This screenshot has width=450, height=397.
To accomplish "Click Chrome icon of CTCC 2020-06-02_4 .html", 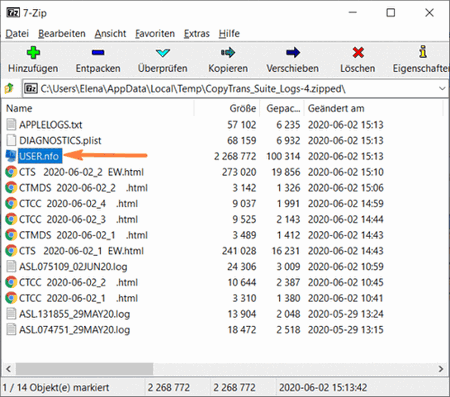I will (11, 203).
